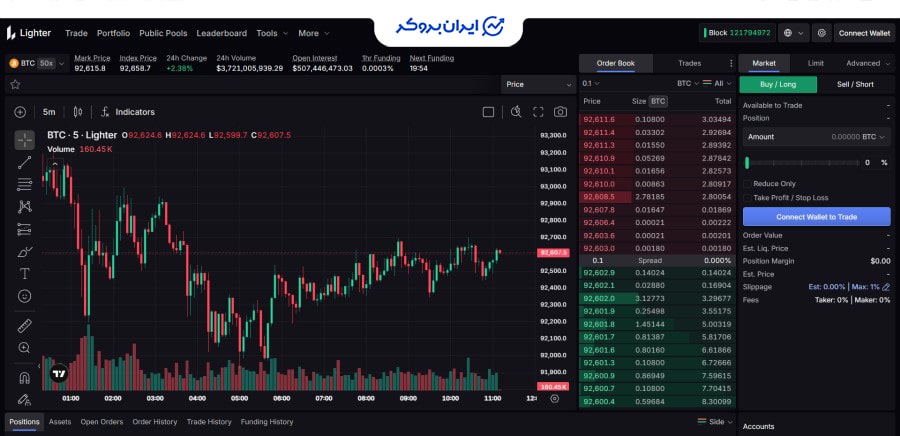Viewport: 900px width, 436px height.
Task: Select the crosshair cursor tool
Action: [25, 140]
